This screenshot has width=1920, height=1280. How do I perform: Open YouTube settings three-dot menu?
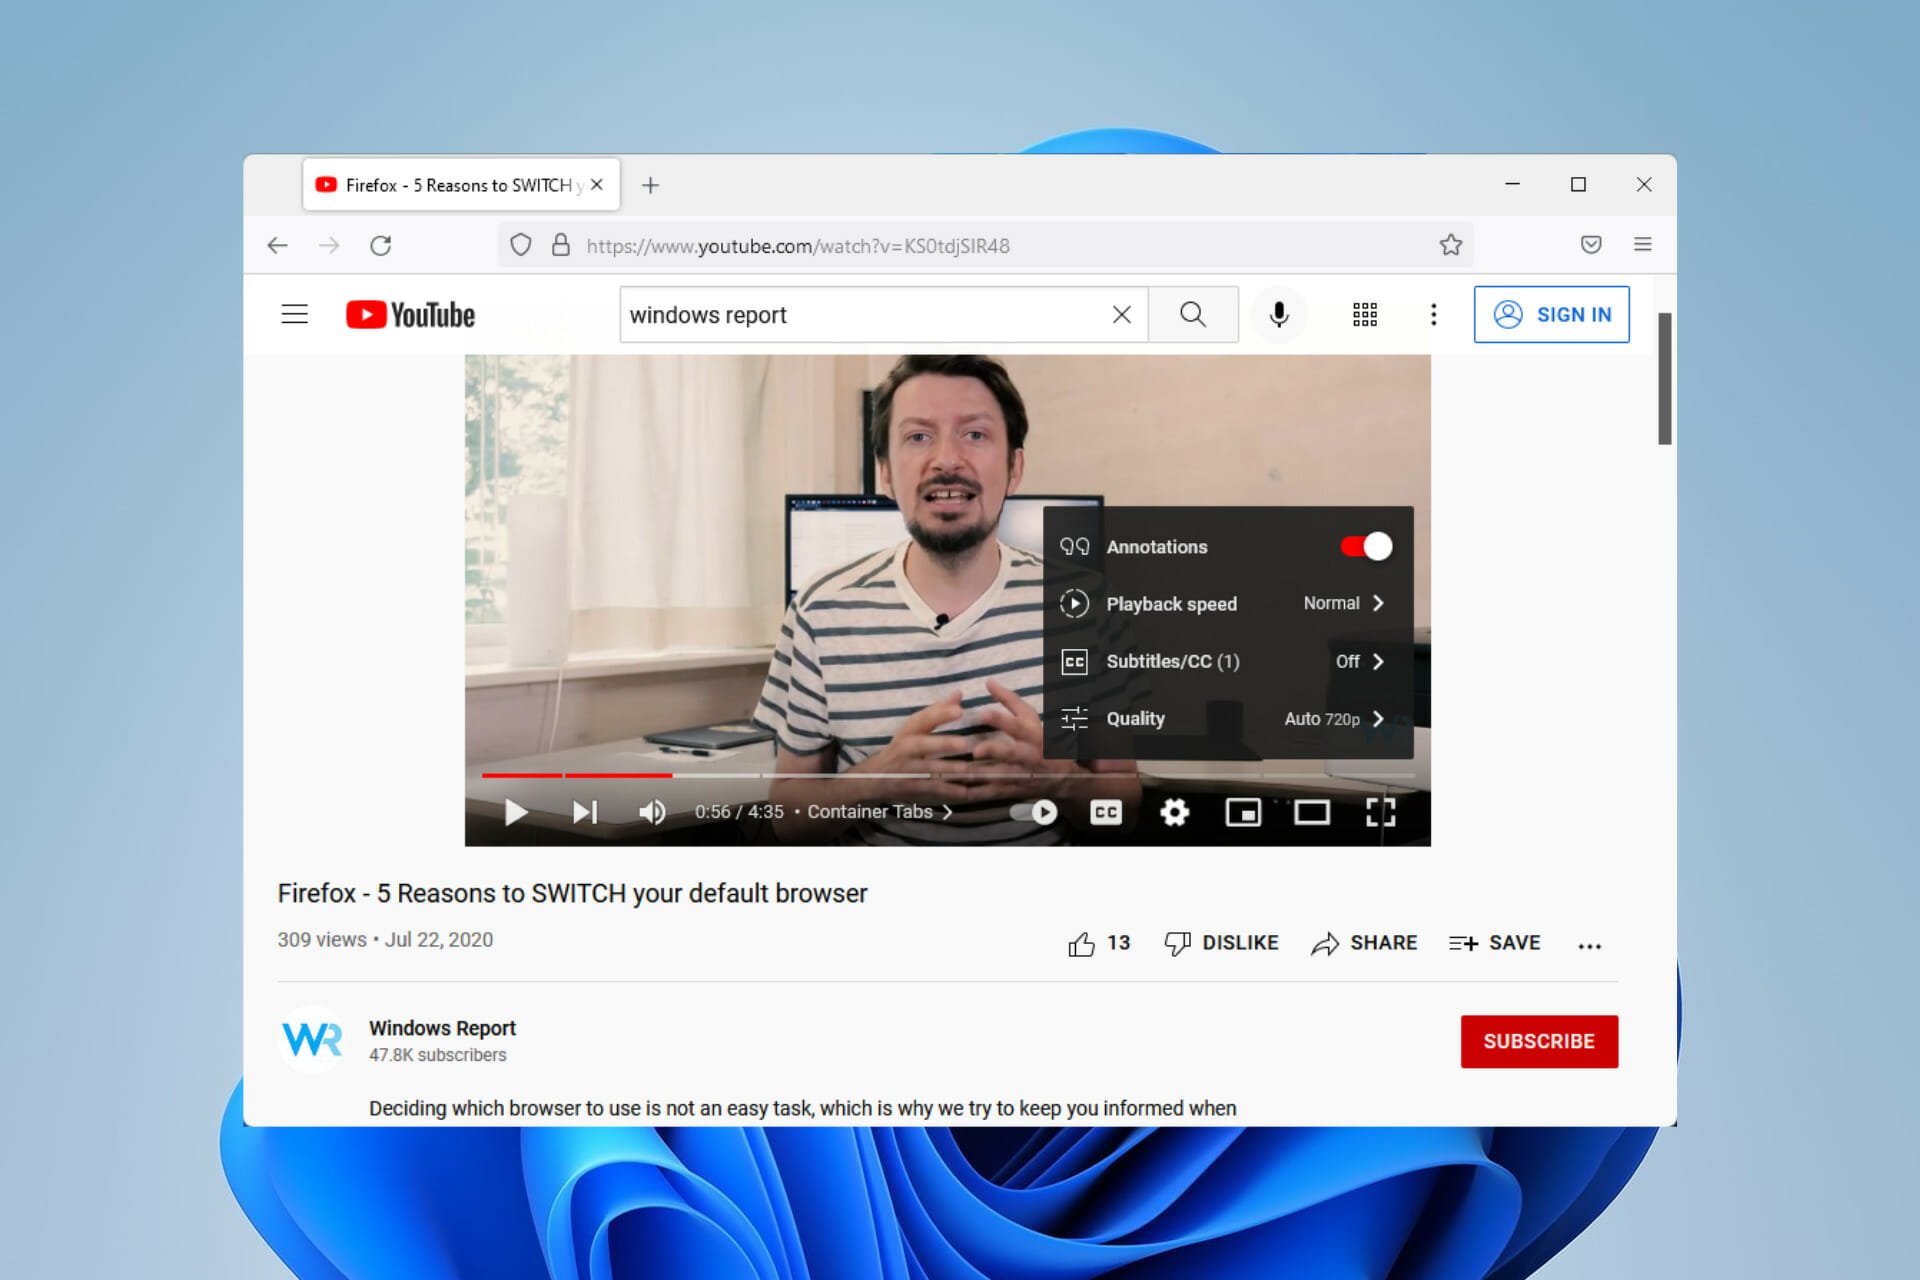[x=1433, y=315]
